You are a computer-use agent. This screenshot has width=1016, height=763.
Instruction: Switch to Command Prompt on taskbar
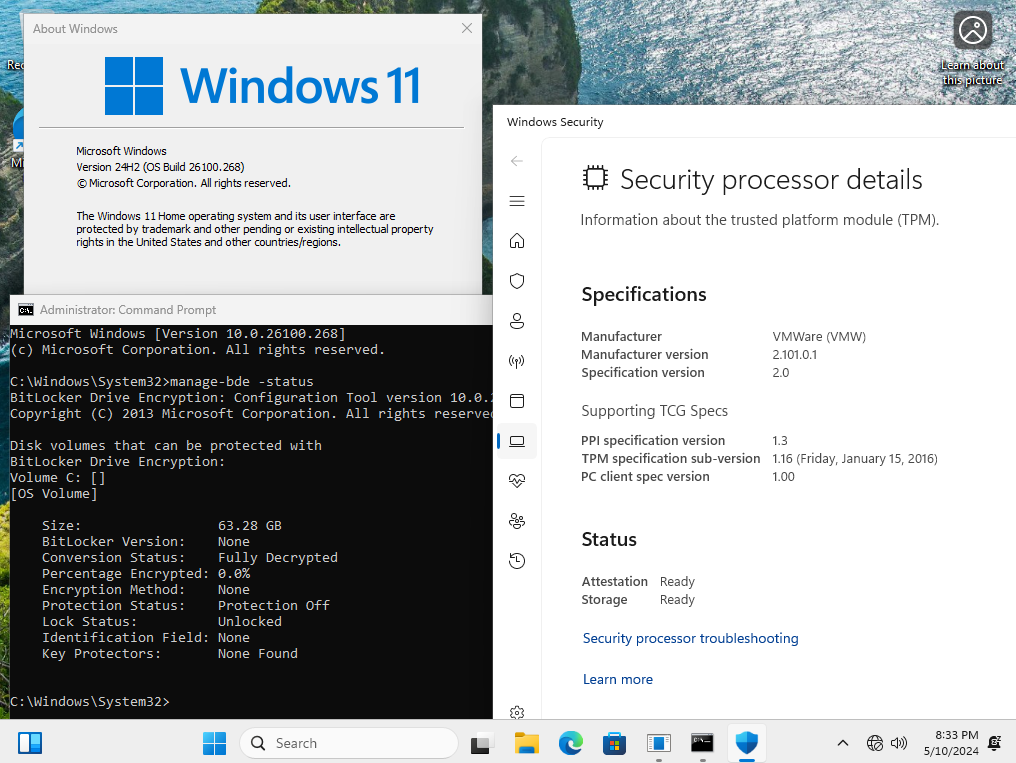[x=702, y=743]
